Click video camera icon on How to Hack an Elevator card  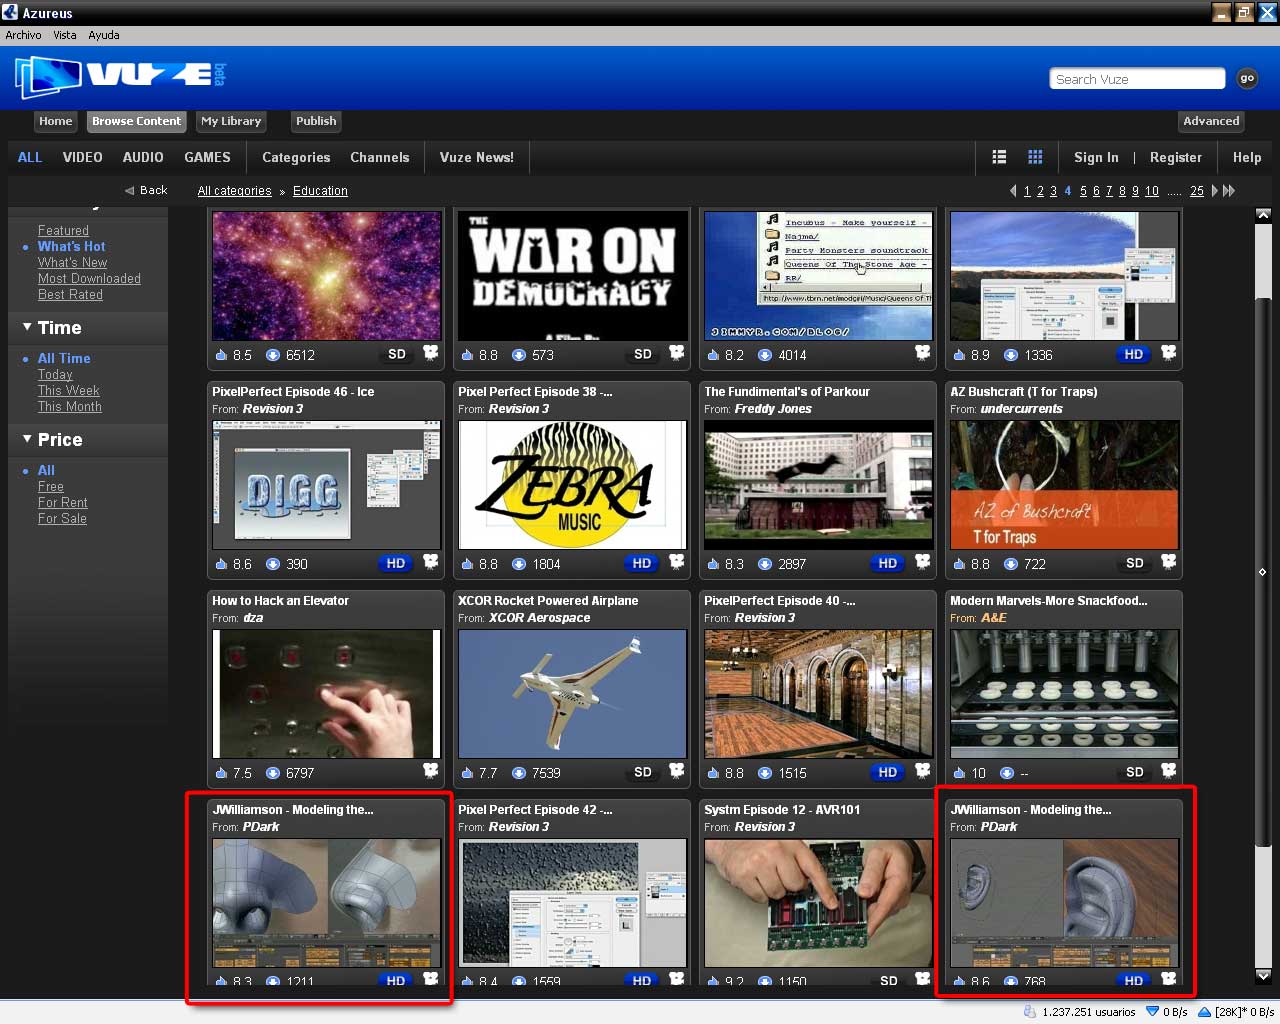tap(431, 771)
